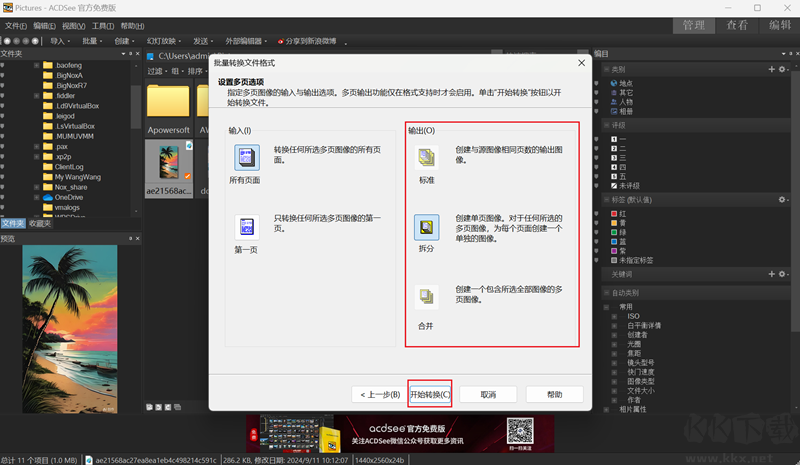Expand the .baofeng folder tree node
This screenshot has width=800, height=465.
click(37, 65)
